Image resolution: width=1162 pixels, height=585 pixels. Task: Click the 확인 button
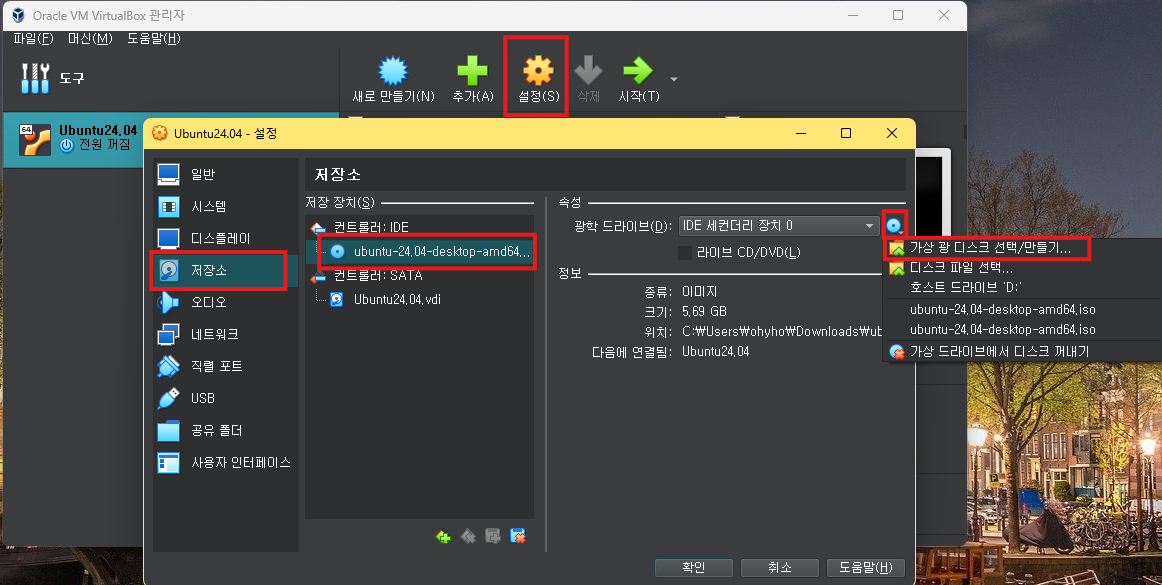pyautogui.click(x=694, y=567)
